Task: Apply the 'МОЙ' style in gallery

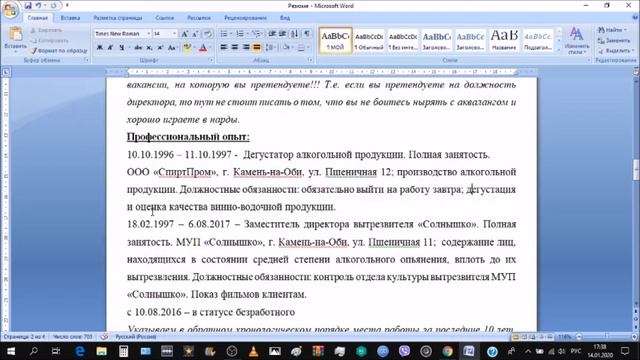Action: (335, 40)
